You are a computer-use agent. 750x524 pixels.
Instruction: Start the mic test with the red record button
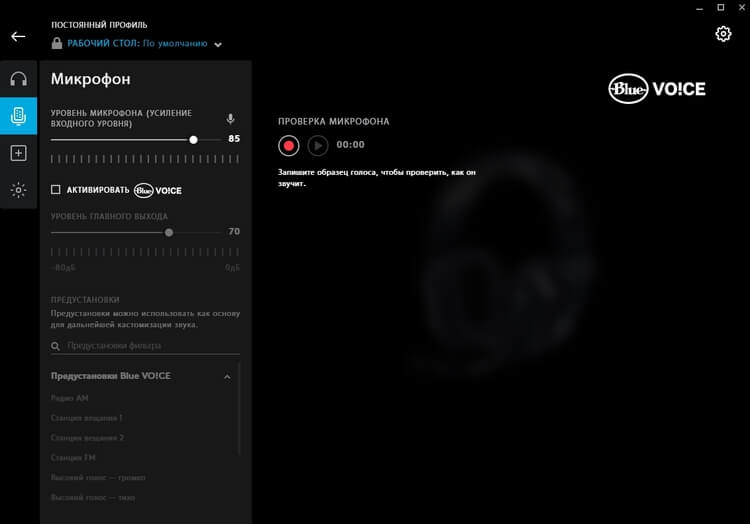tap(288, 145)
